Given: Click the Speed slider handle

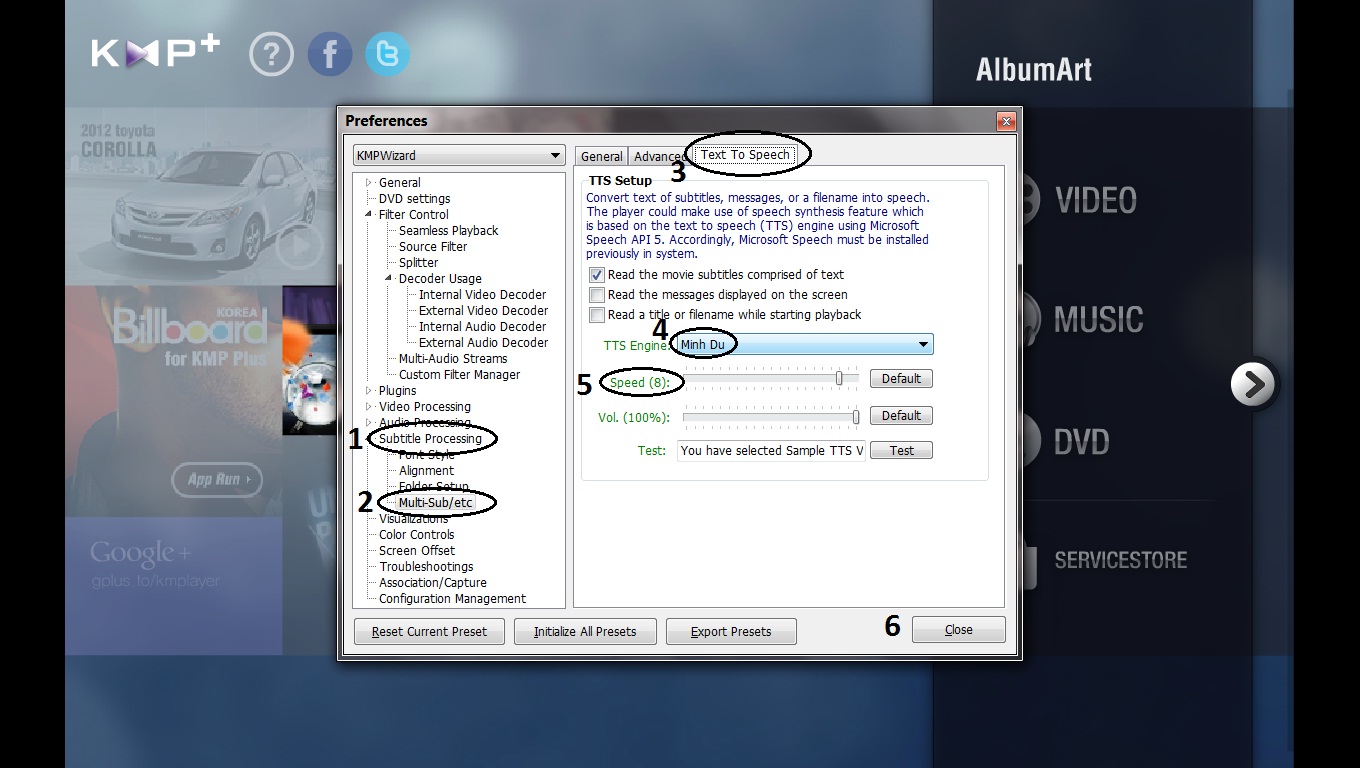Looking at the screenshot, I should 839,378.
